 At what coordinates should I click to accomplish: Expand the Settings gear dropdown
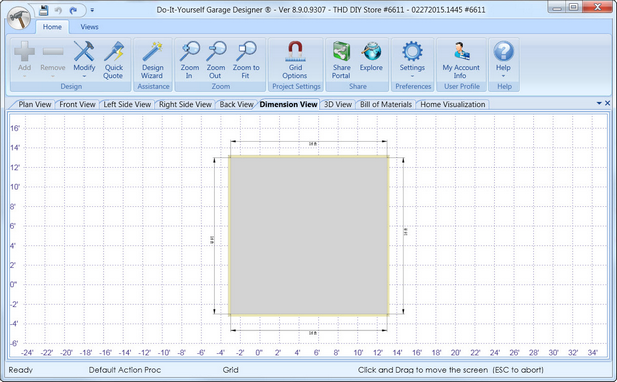[412, 76]
